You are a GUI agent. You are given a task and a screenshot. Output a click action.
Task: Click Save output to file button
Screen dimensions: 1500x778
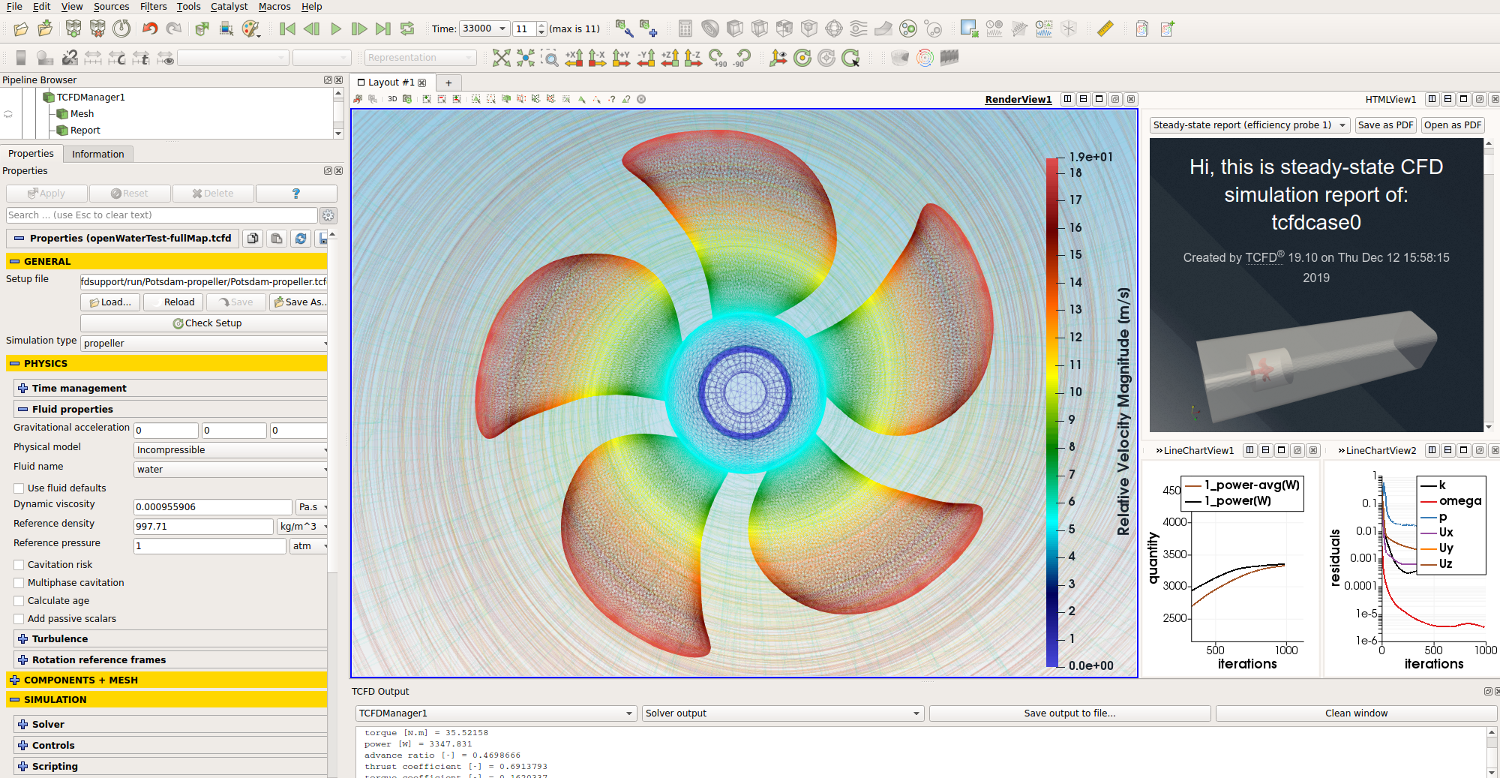coord(1069,713)
